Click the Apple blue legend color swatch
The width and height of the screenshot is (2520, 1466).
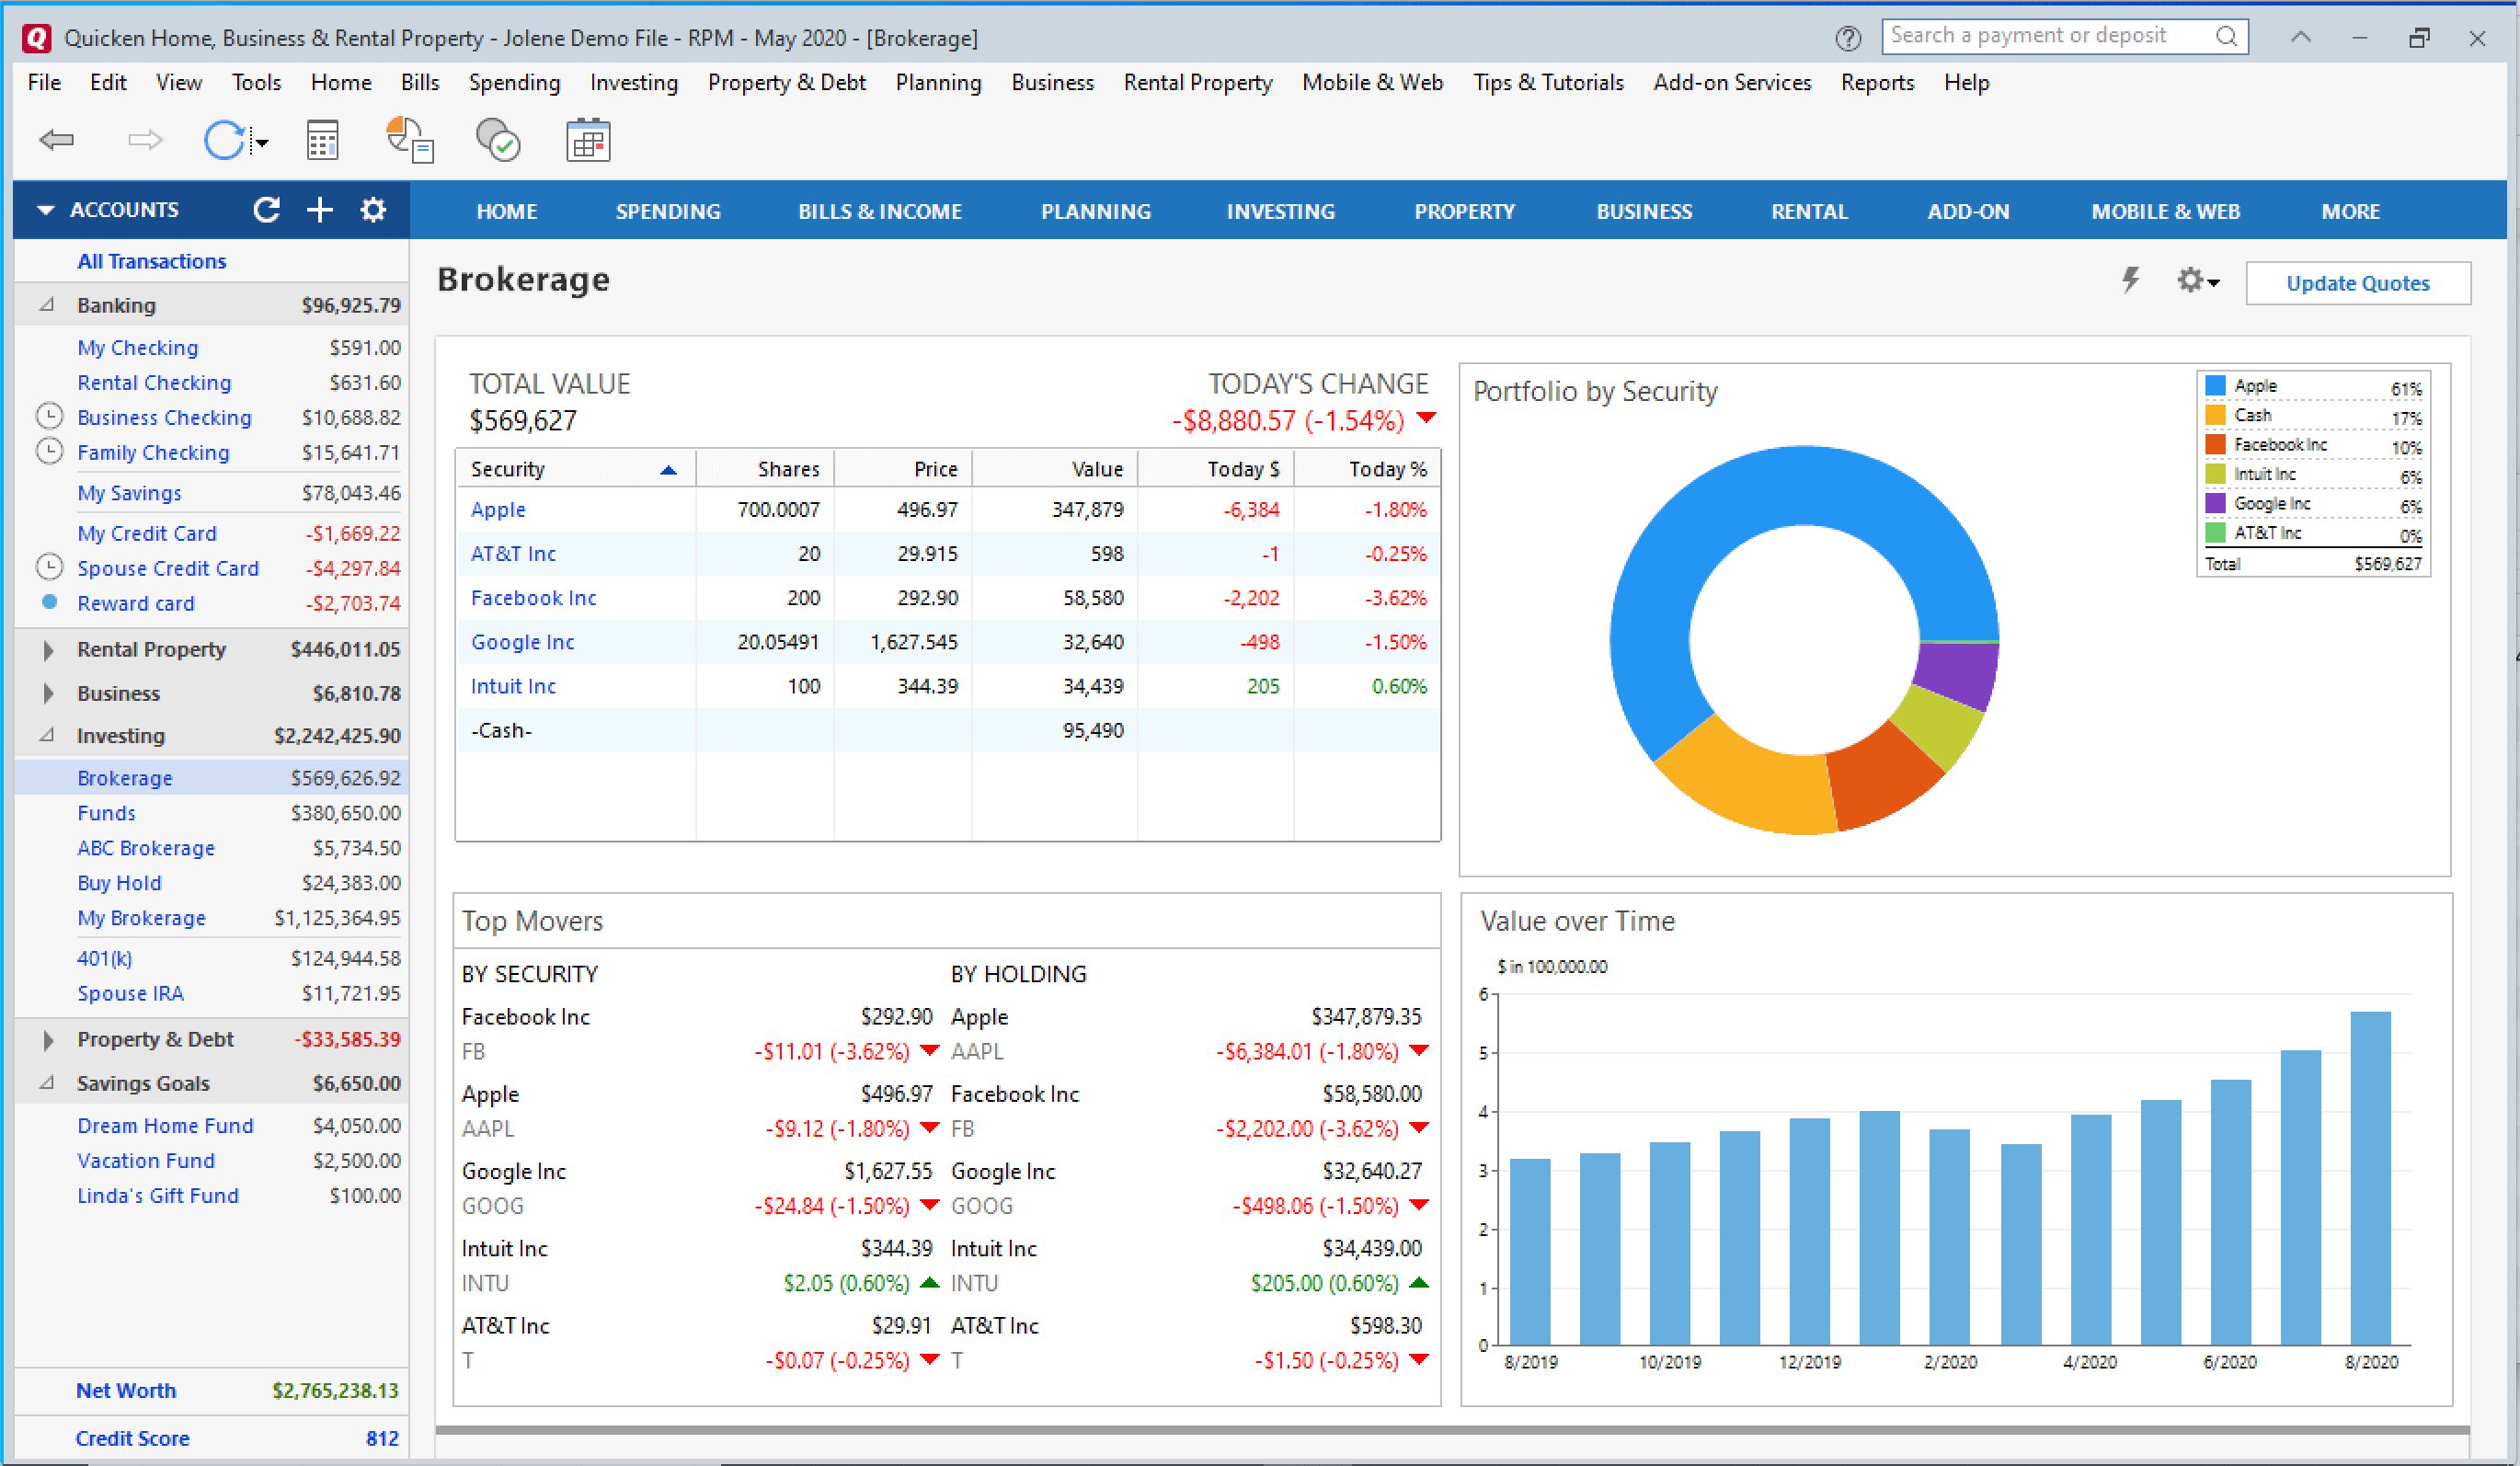[2215, 386]
